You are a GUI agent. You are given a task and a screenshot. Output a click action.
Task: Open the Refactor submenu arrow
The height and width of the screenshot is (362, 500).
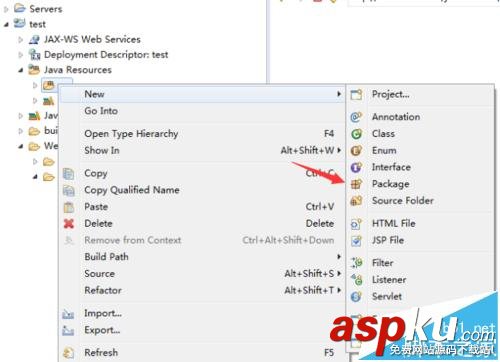click(339, 290)
